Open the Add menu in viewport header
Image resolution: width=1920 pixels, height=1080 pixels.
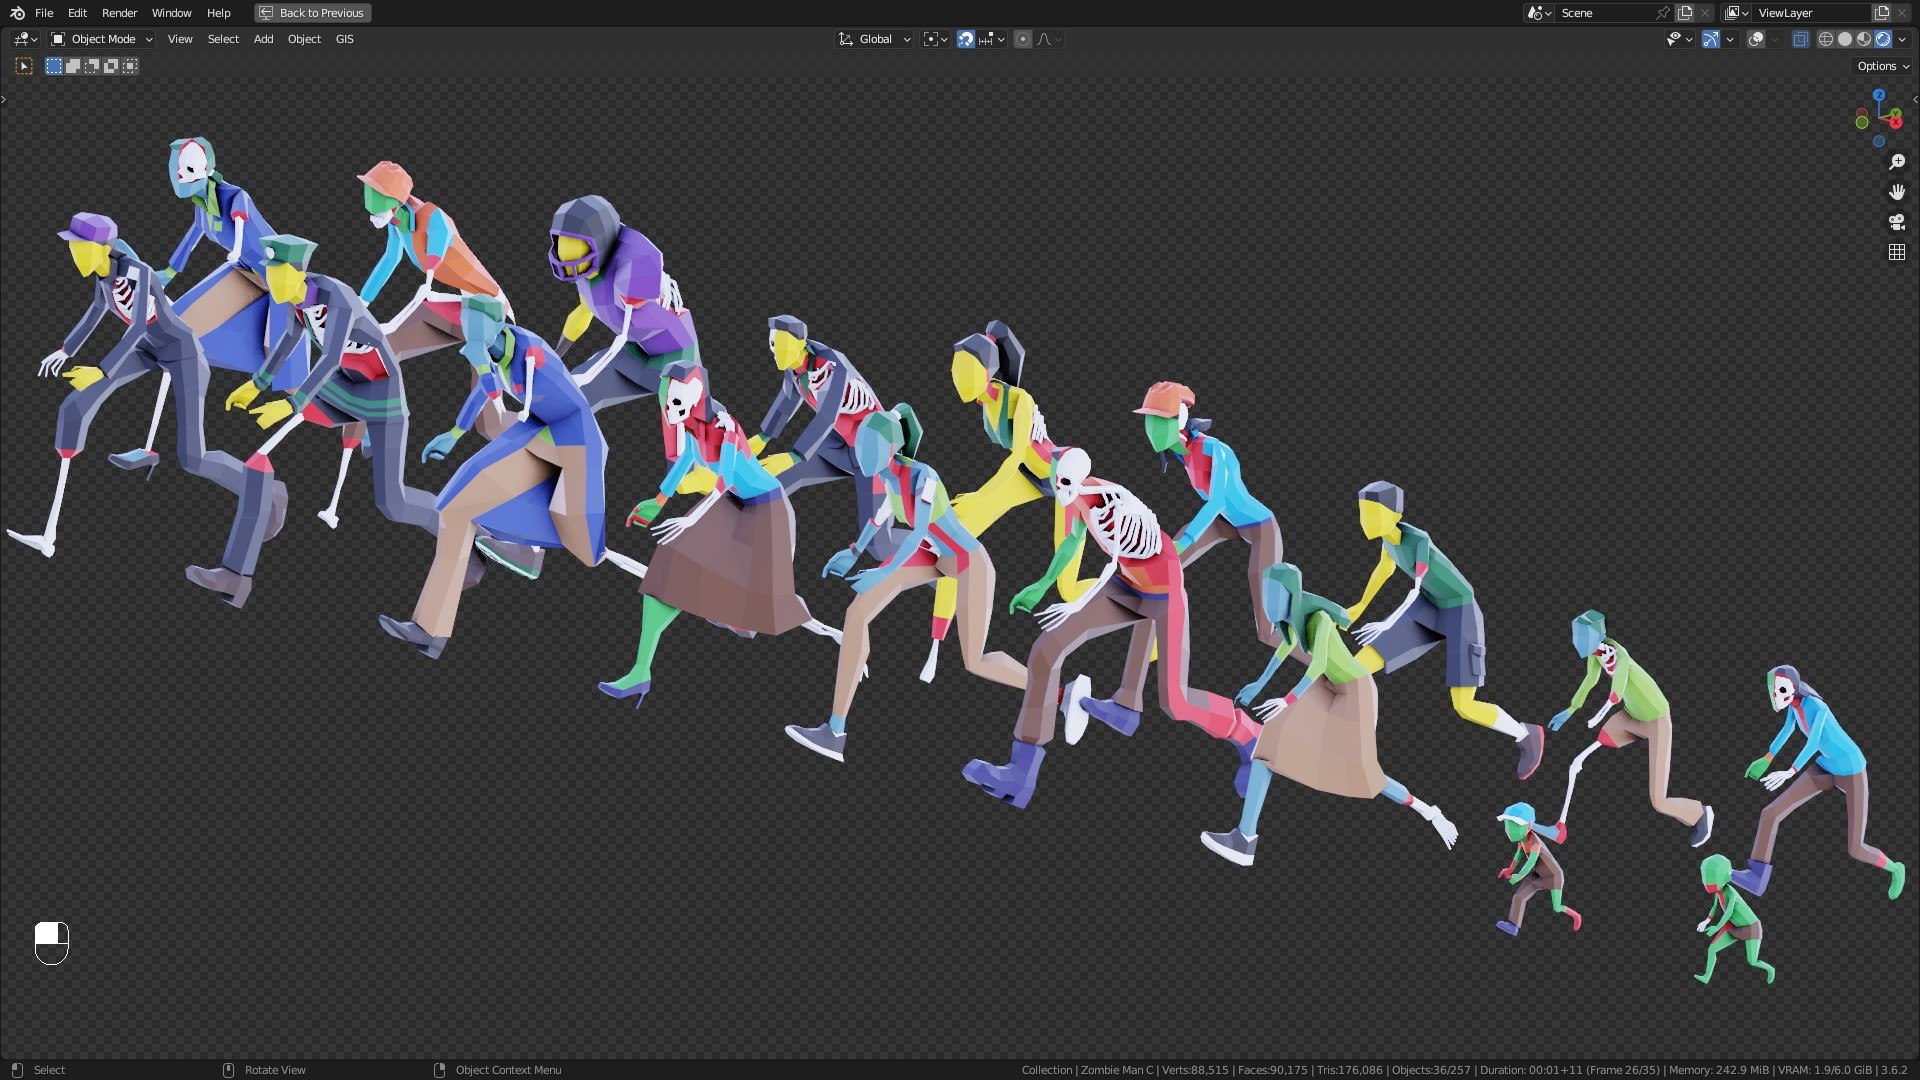(x=263, y=39)
